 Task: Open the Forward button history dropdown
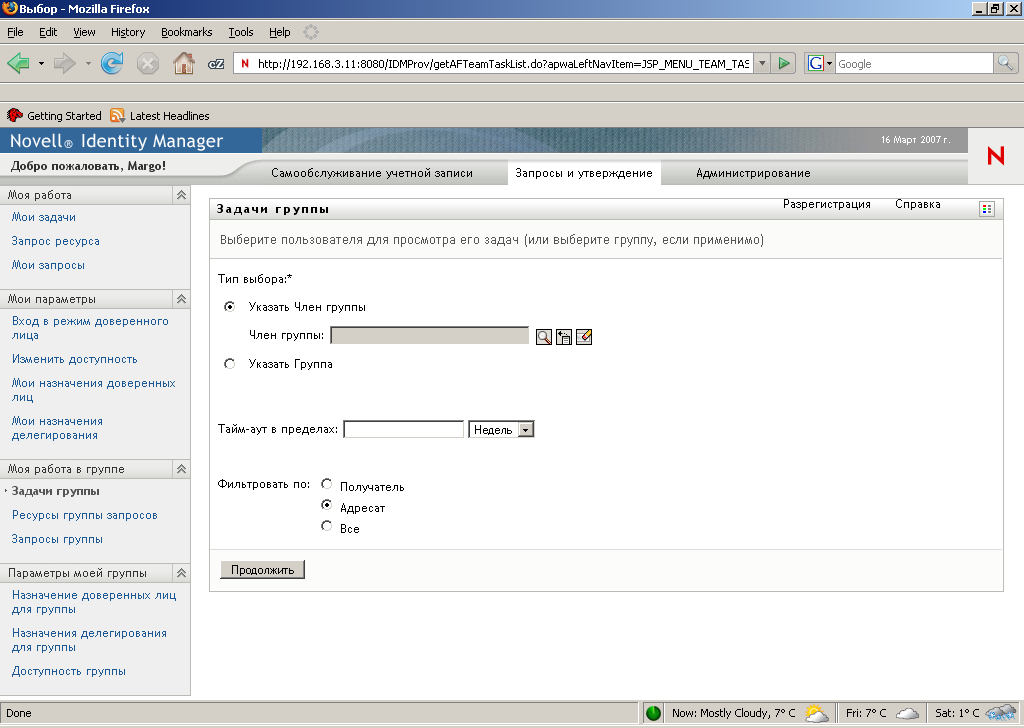(x=88, y=63)
